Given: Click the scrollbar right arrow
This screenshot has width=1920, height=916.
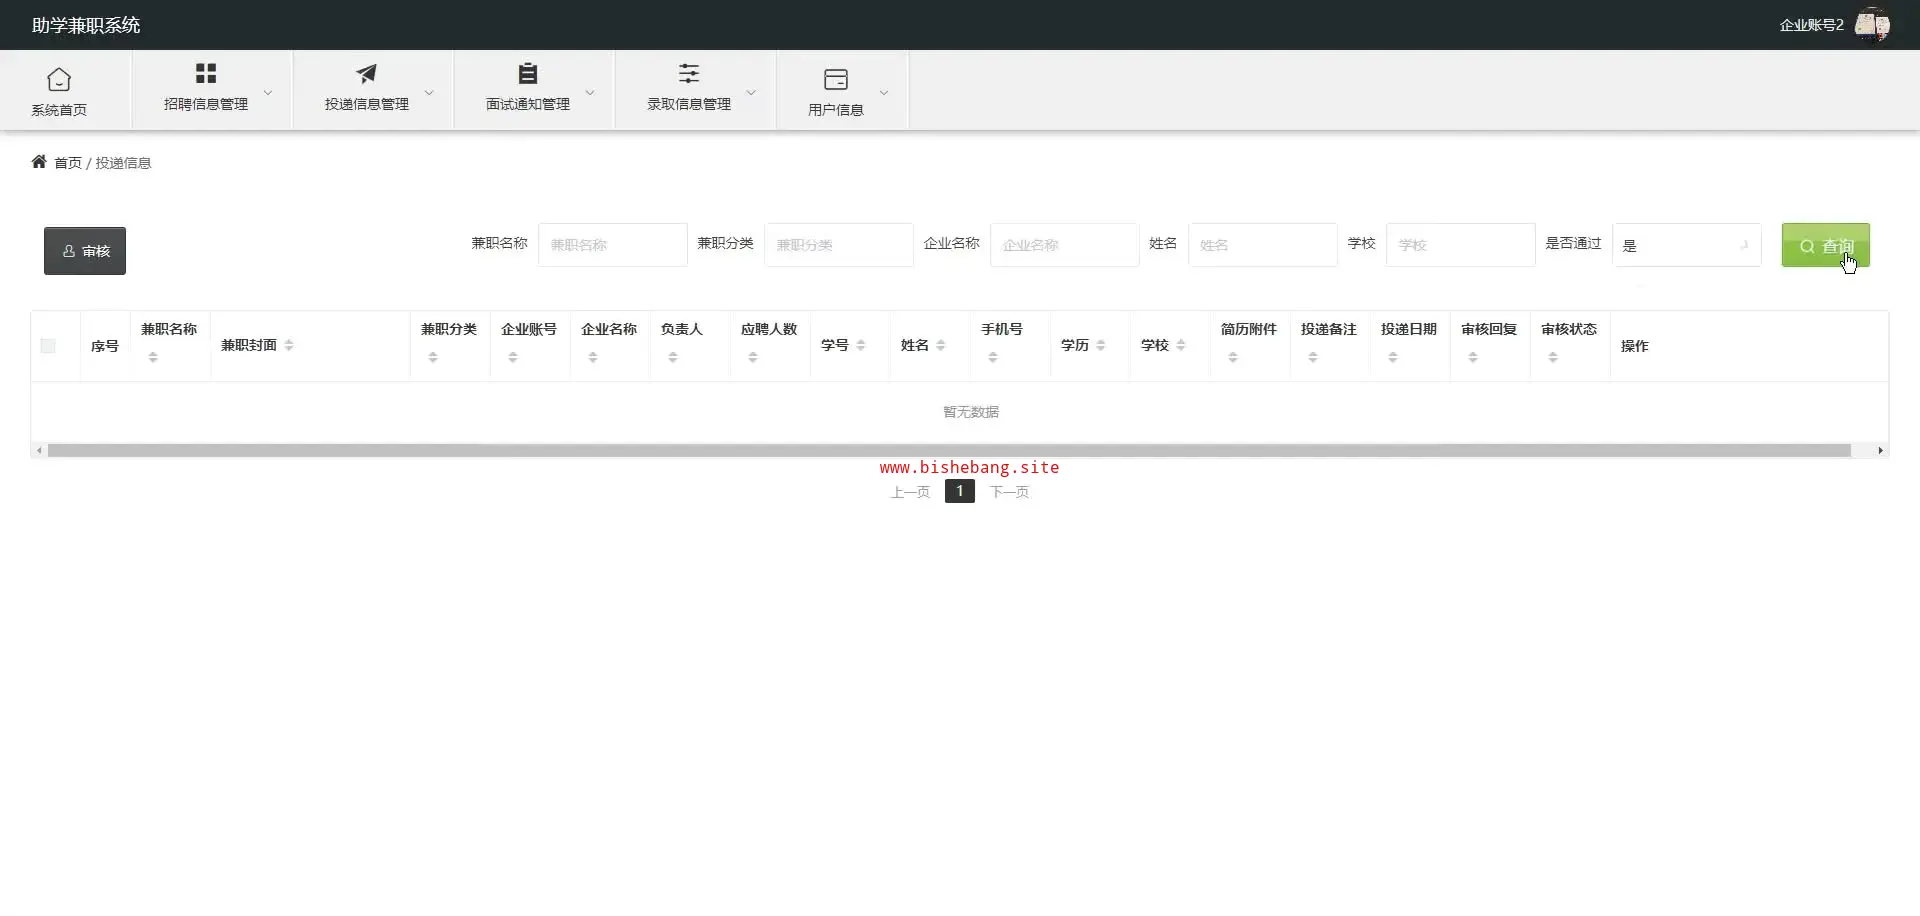Looking at the screenshot, I should click(x=1880, y=451).
